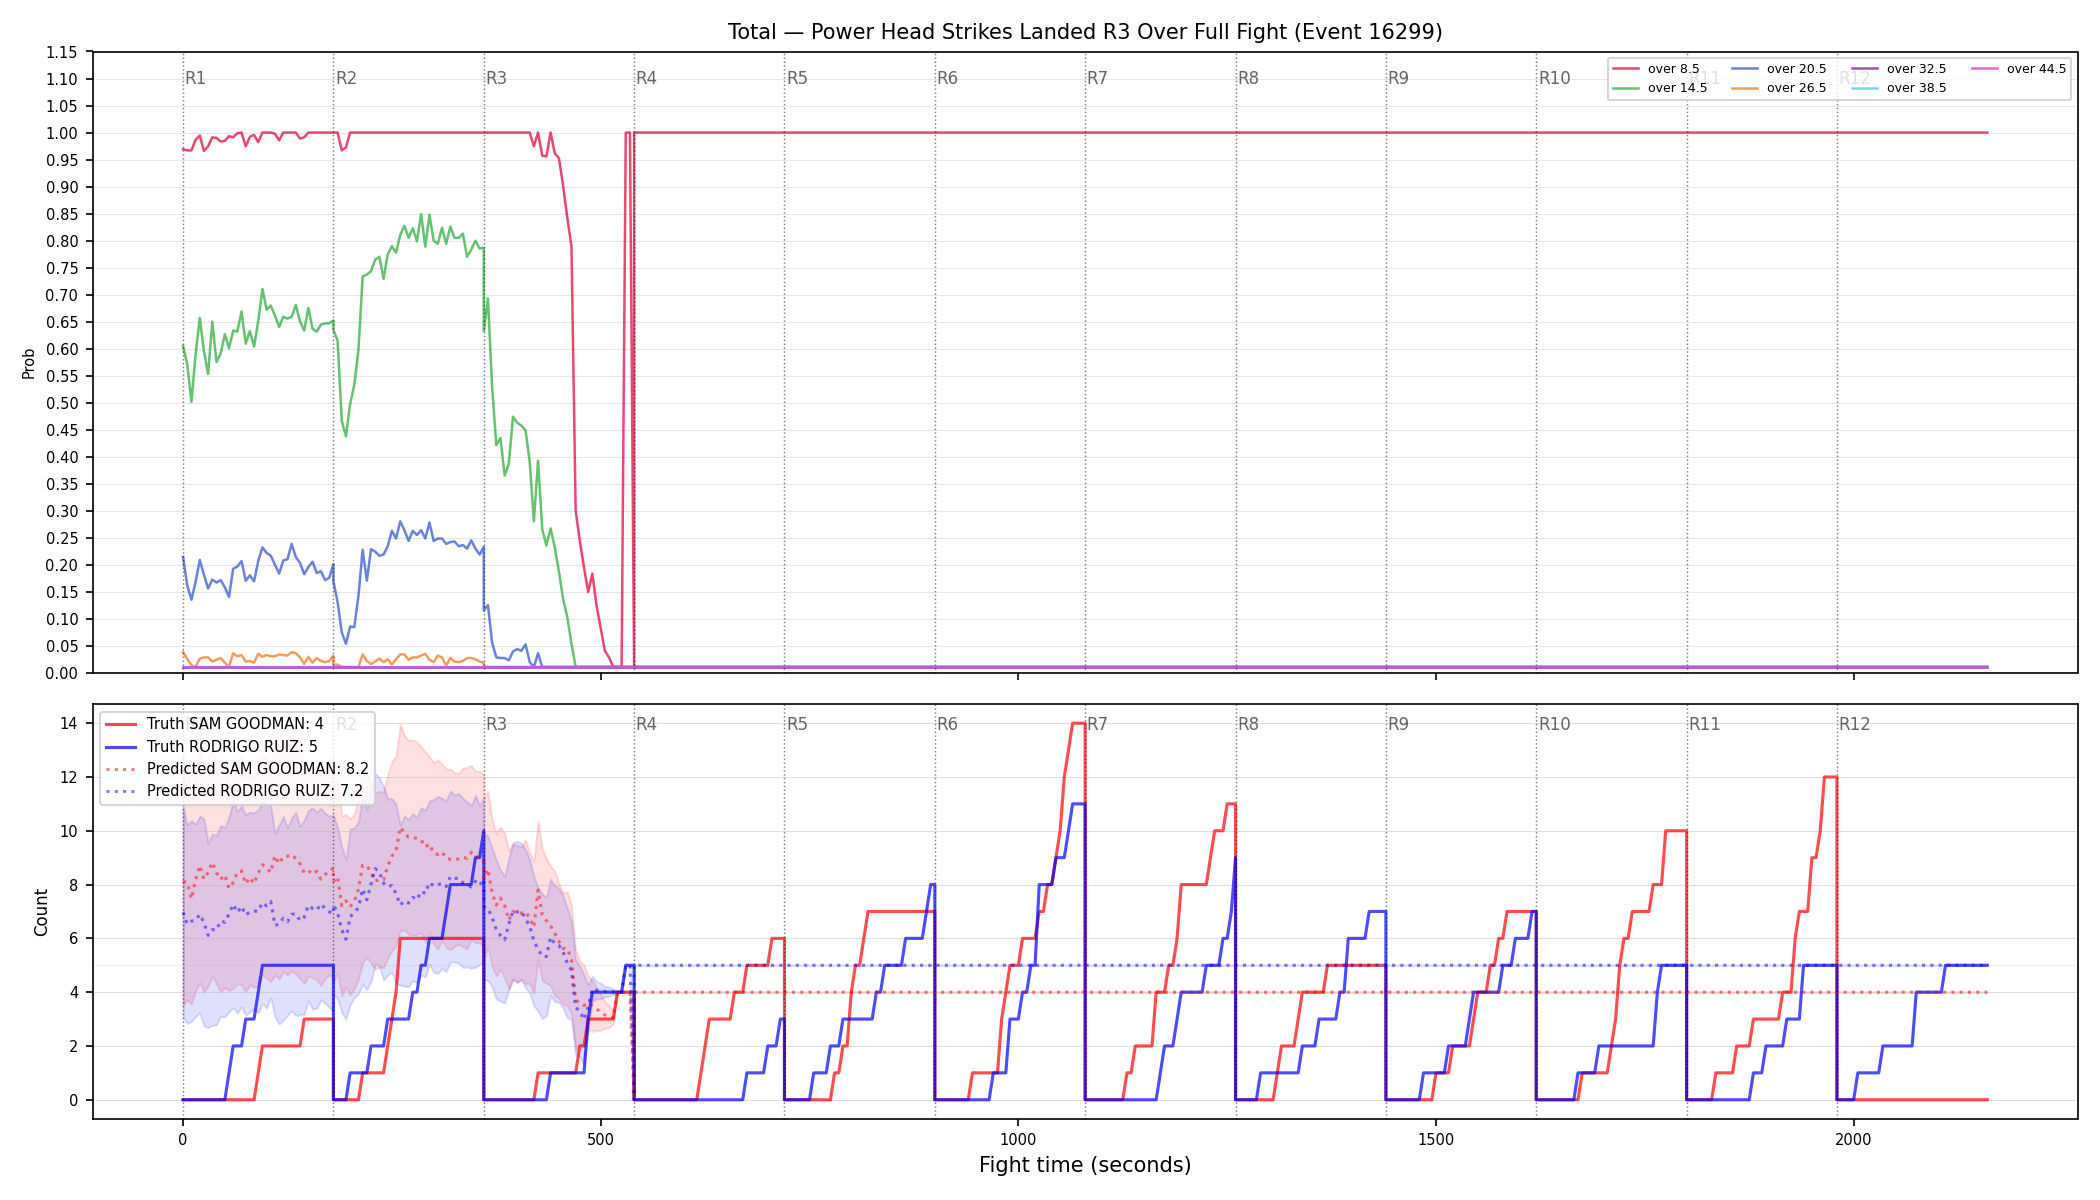Click the 0.25 tick on Prob axis
The image size is (2100, 1200).
coord(61,538)
